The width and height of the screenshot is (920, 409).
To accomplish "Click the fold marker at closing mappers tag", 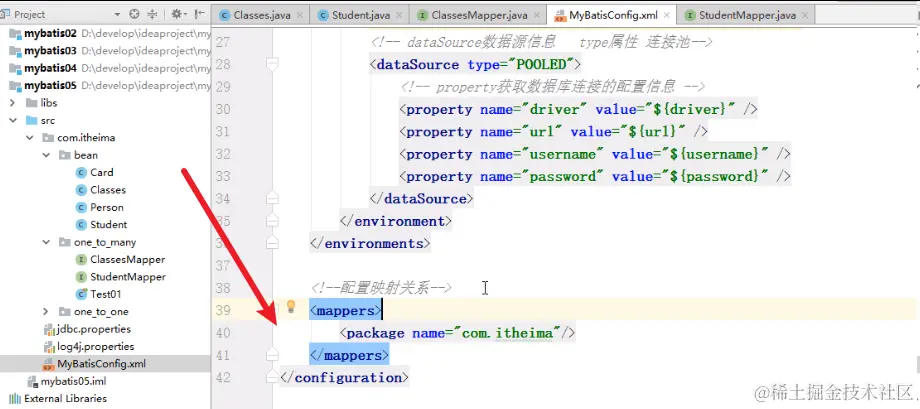I will pos(272,354).
